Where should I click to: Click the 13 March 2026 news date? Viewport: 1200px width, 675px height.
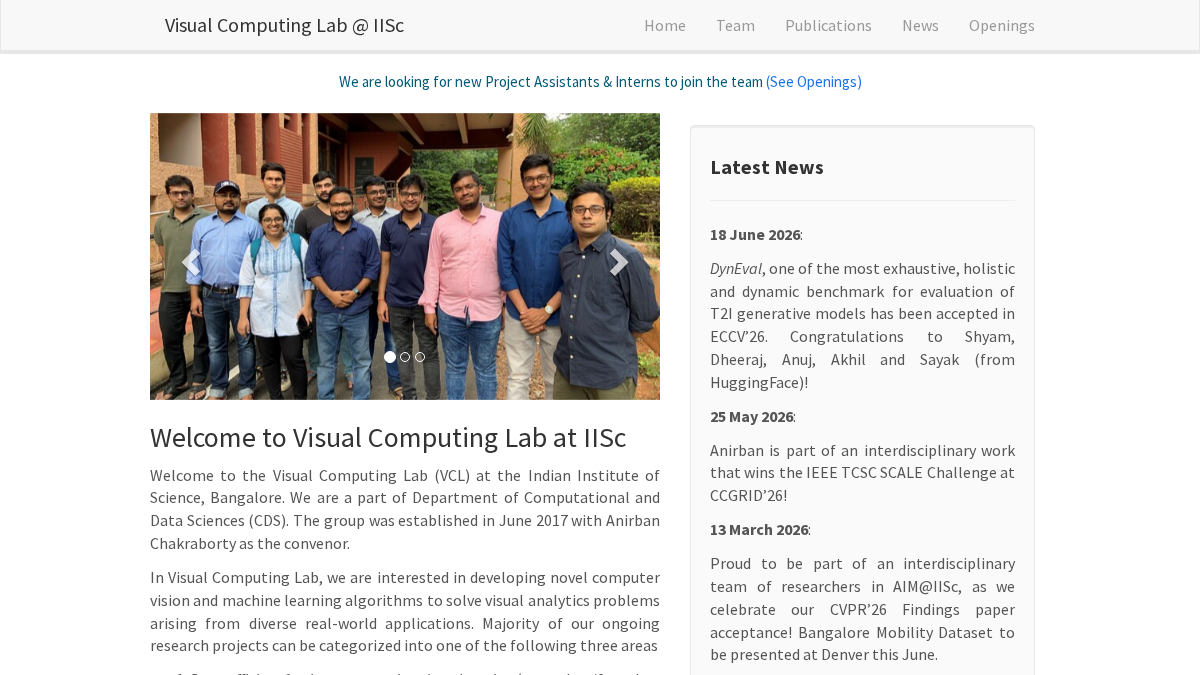tap(759, 530)
